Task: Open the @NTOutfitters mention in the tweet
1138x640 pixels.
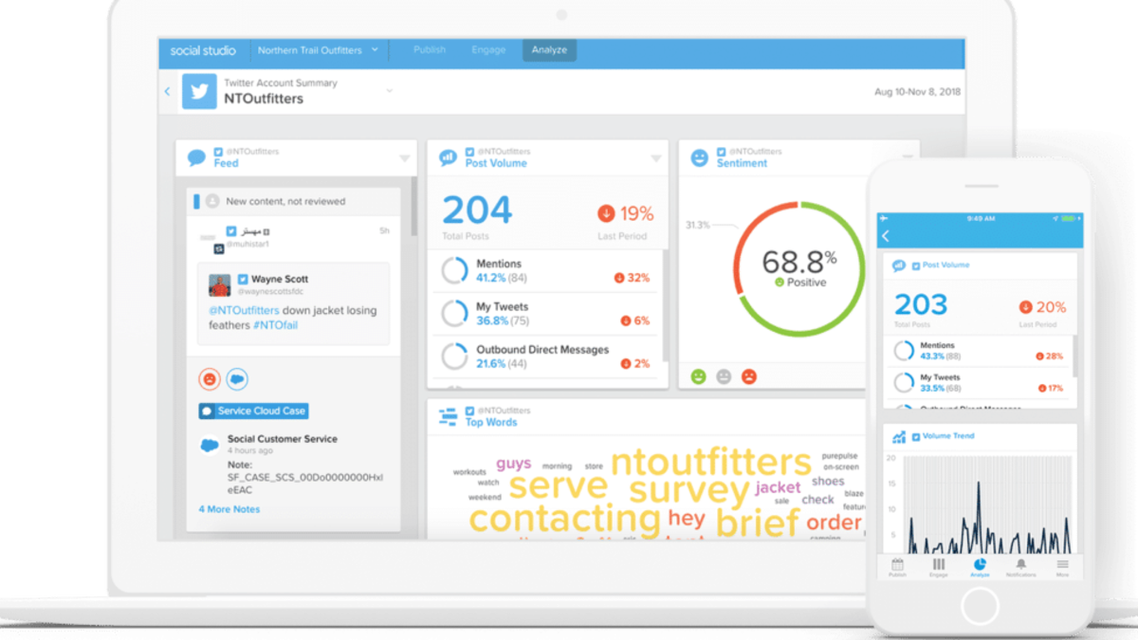Action: pyautogui.click(x=244, y=311)
